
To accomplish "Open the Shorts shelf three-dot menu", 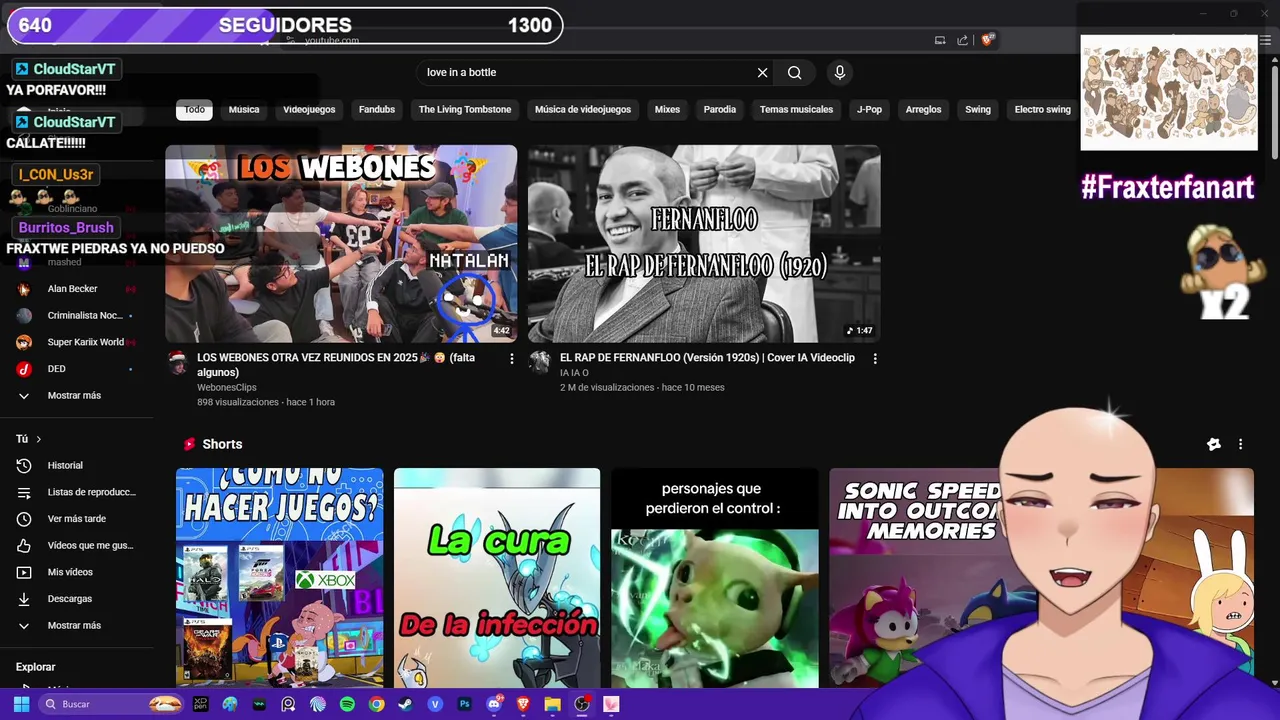I will click(1240, 444).
